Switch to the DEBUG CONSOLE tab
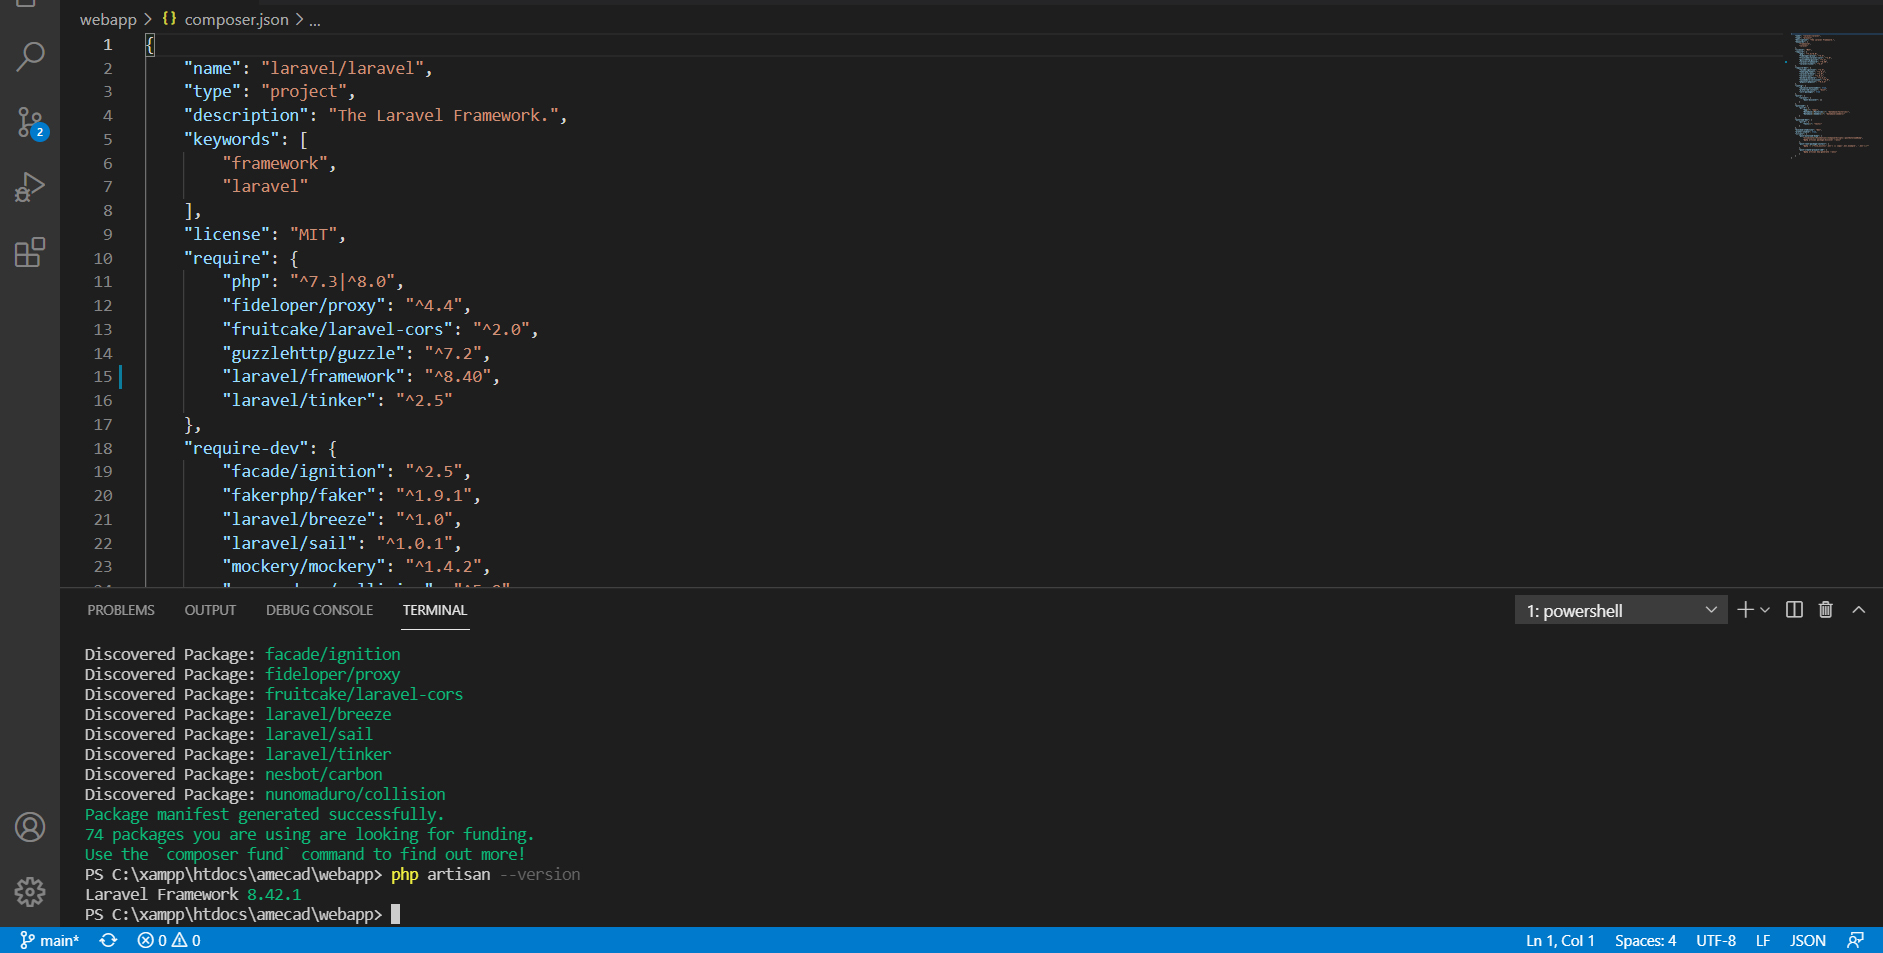 (x=319, y=610)
